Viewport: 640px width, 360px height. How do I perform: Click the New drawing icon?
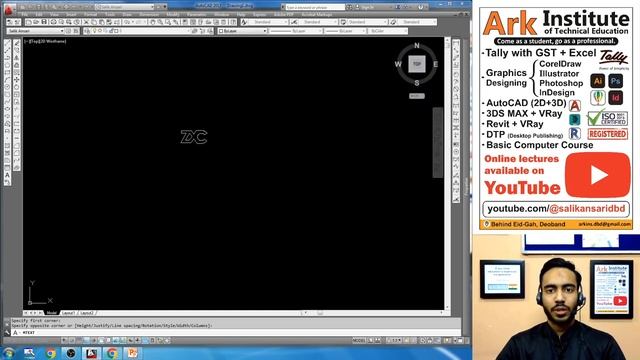point(28,22)
